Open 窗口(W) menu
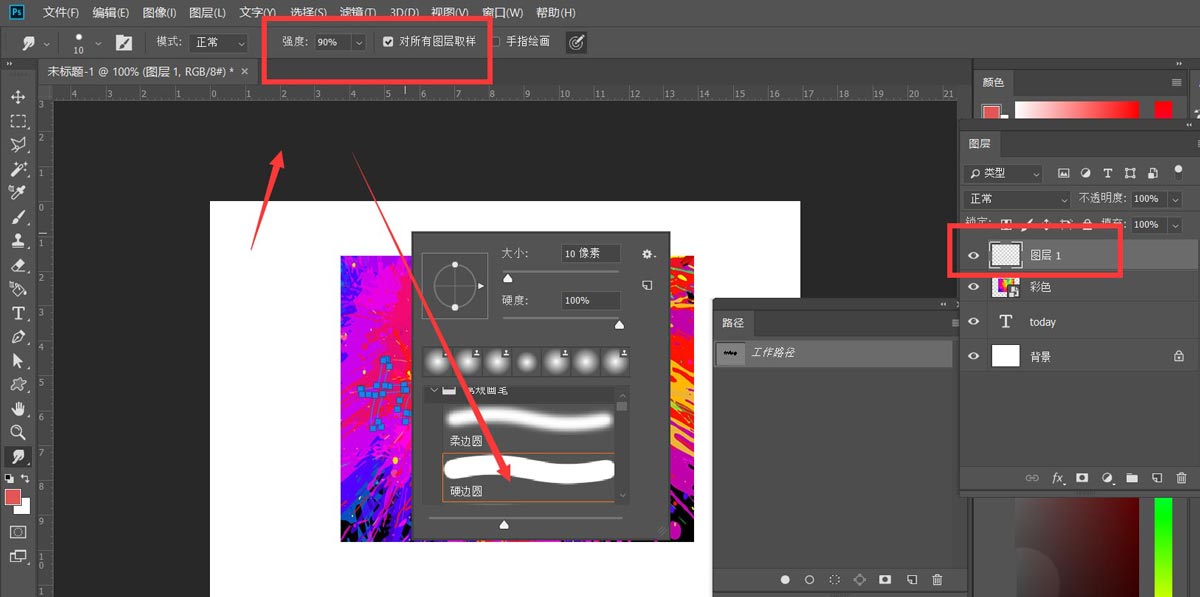The height and width of the screenshot is (597, 1200). click(504, 13)
